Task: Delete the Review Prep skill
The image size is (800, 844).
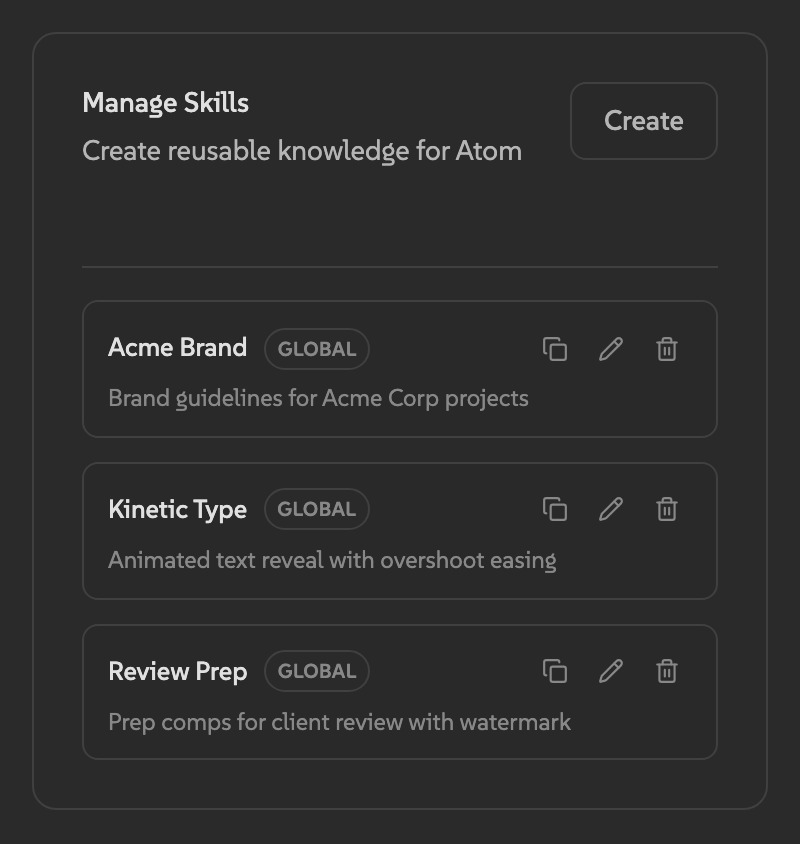Action: pos(667,671)
